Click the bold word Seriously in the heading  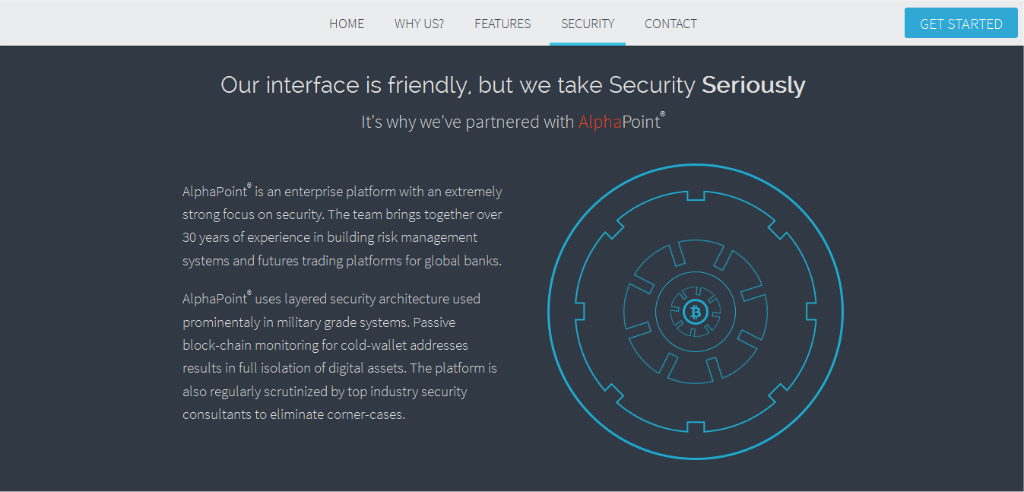[x=754, y=86]
